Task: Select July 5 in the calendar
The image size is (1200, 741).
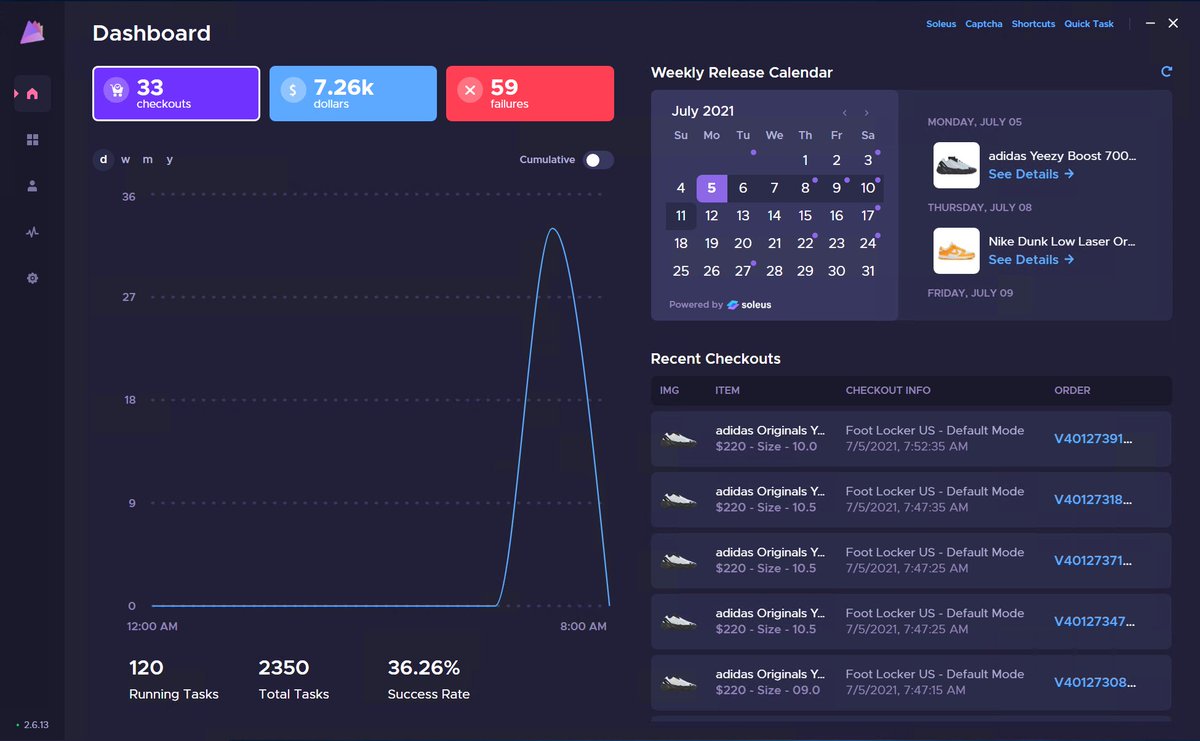Action: 711,188
